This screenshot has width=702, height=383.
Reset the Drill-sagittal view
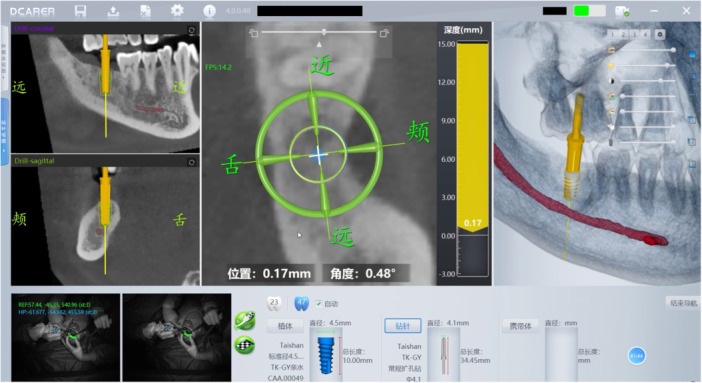(x=192, y=162)
